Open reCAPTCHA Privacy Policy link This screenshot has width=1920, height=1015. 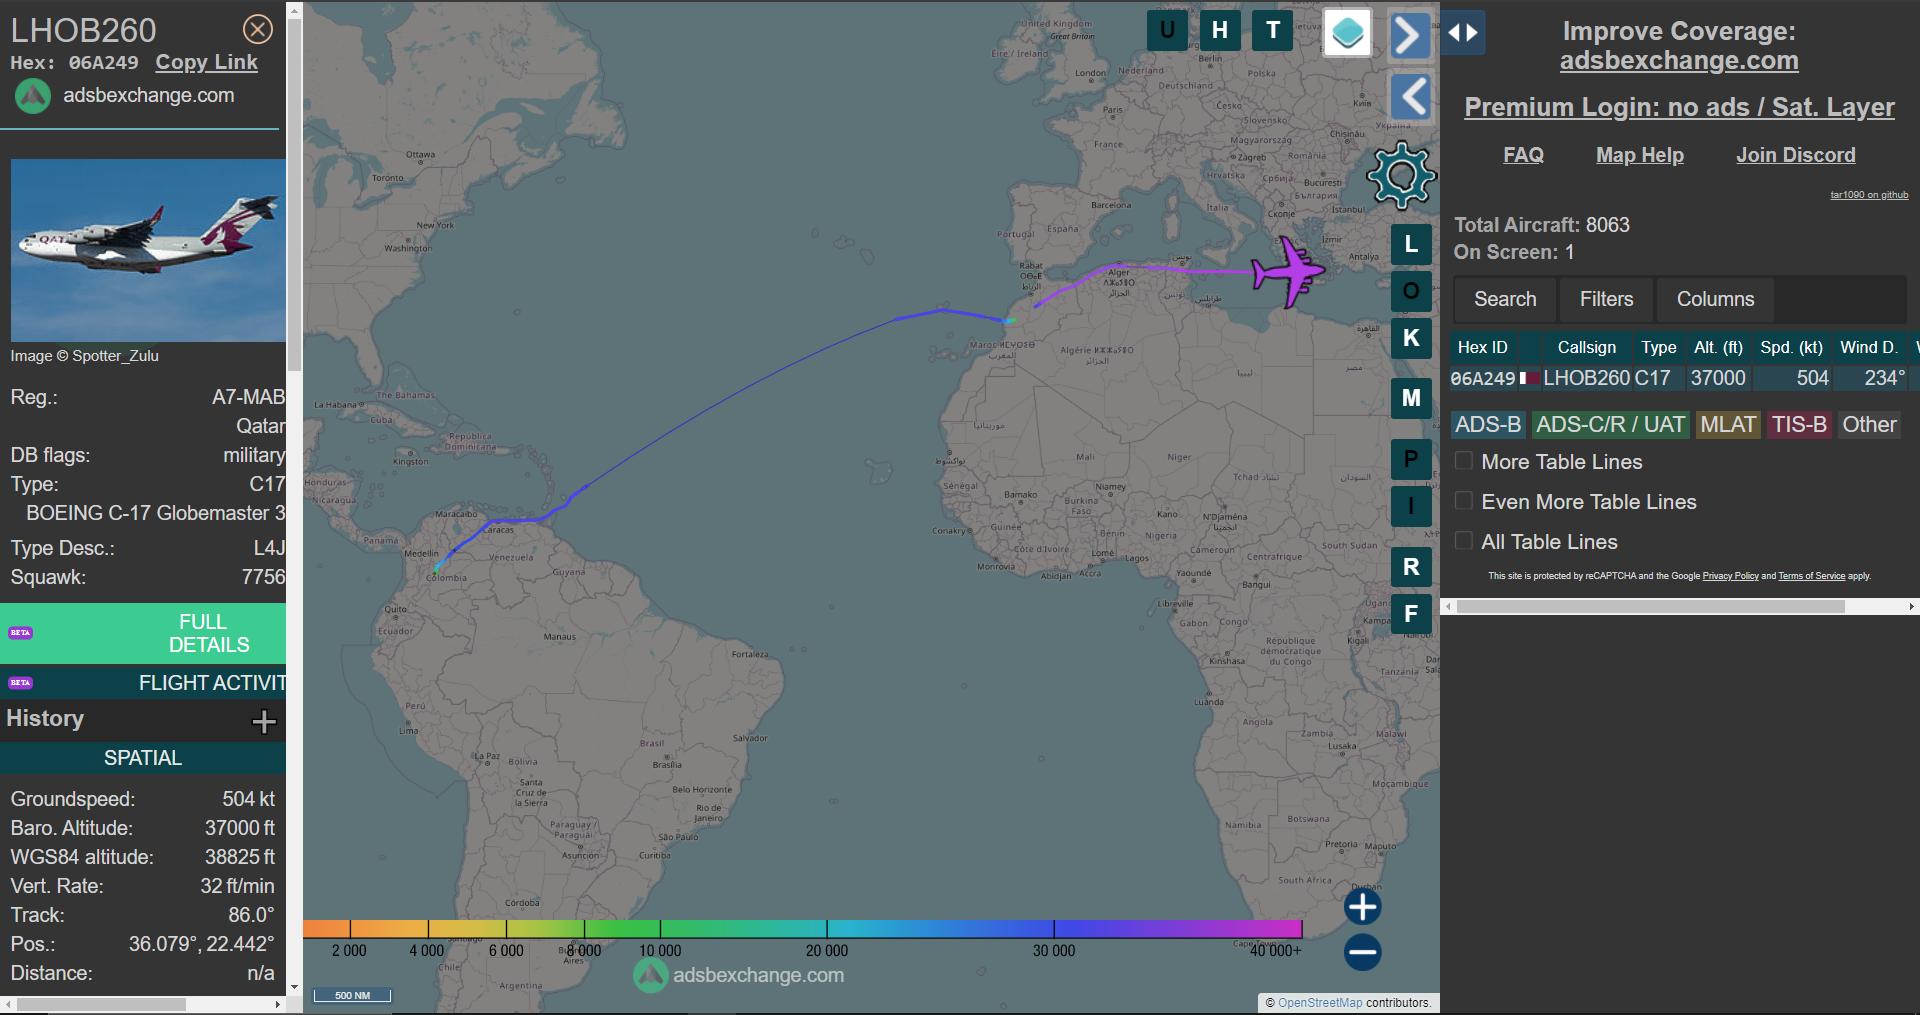[x=1730, y=576]
